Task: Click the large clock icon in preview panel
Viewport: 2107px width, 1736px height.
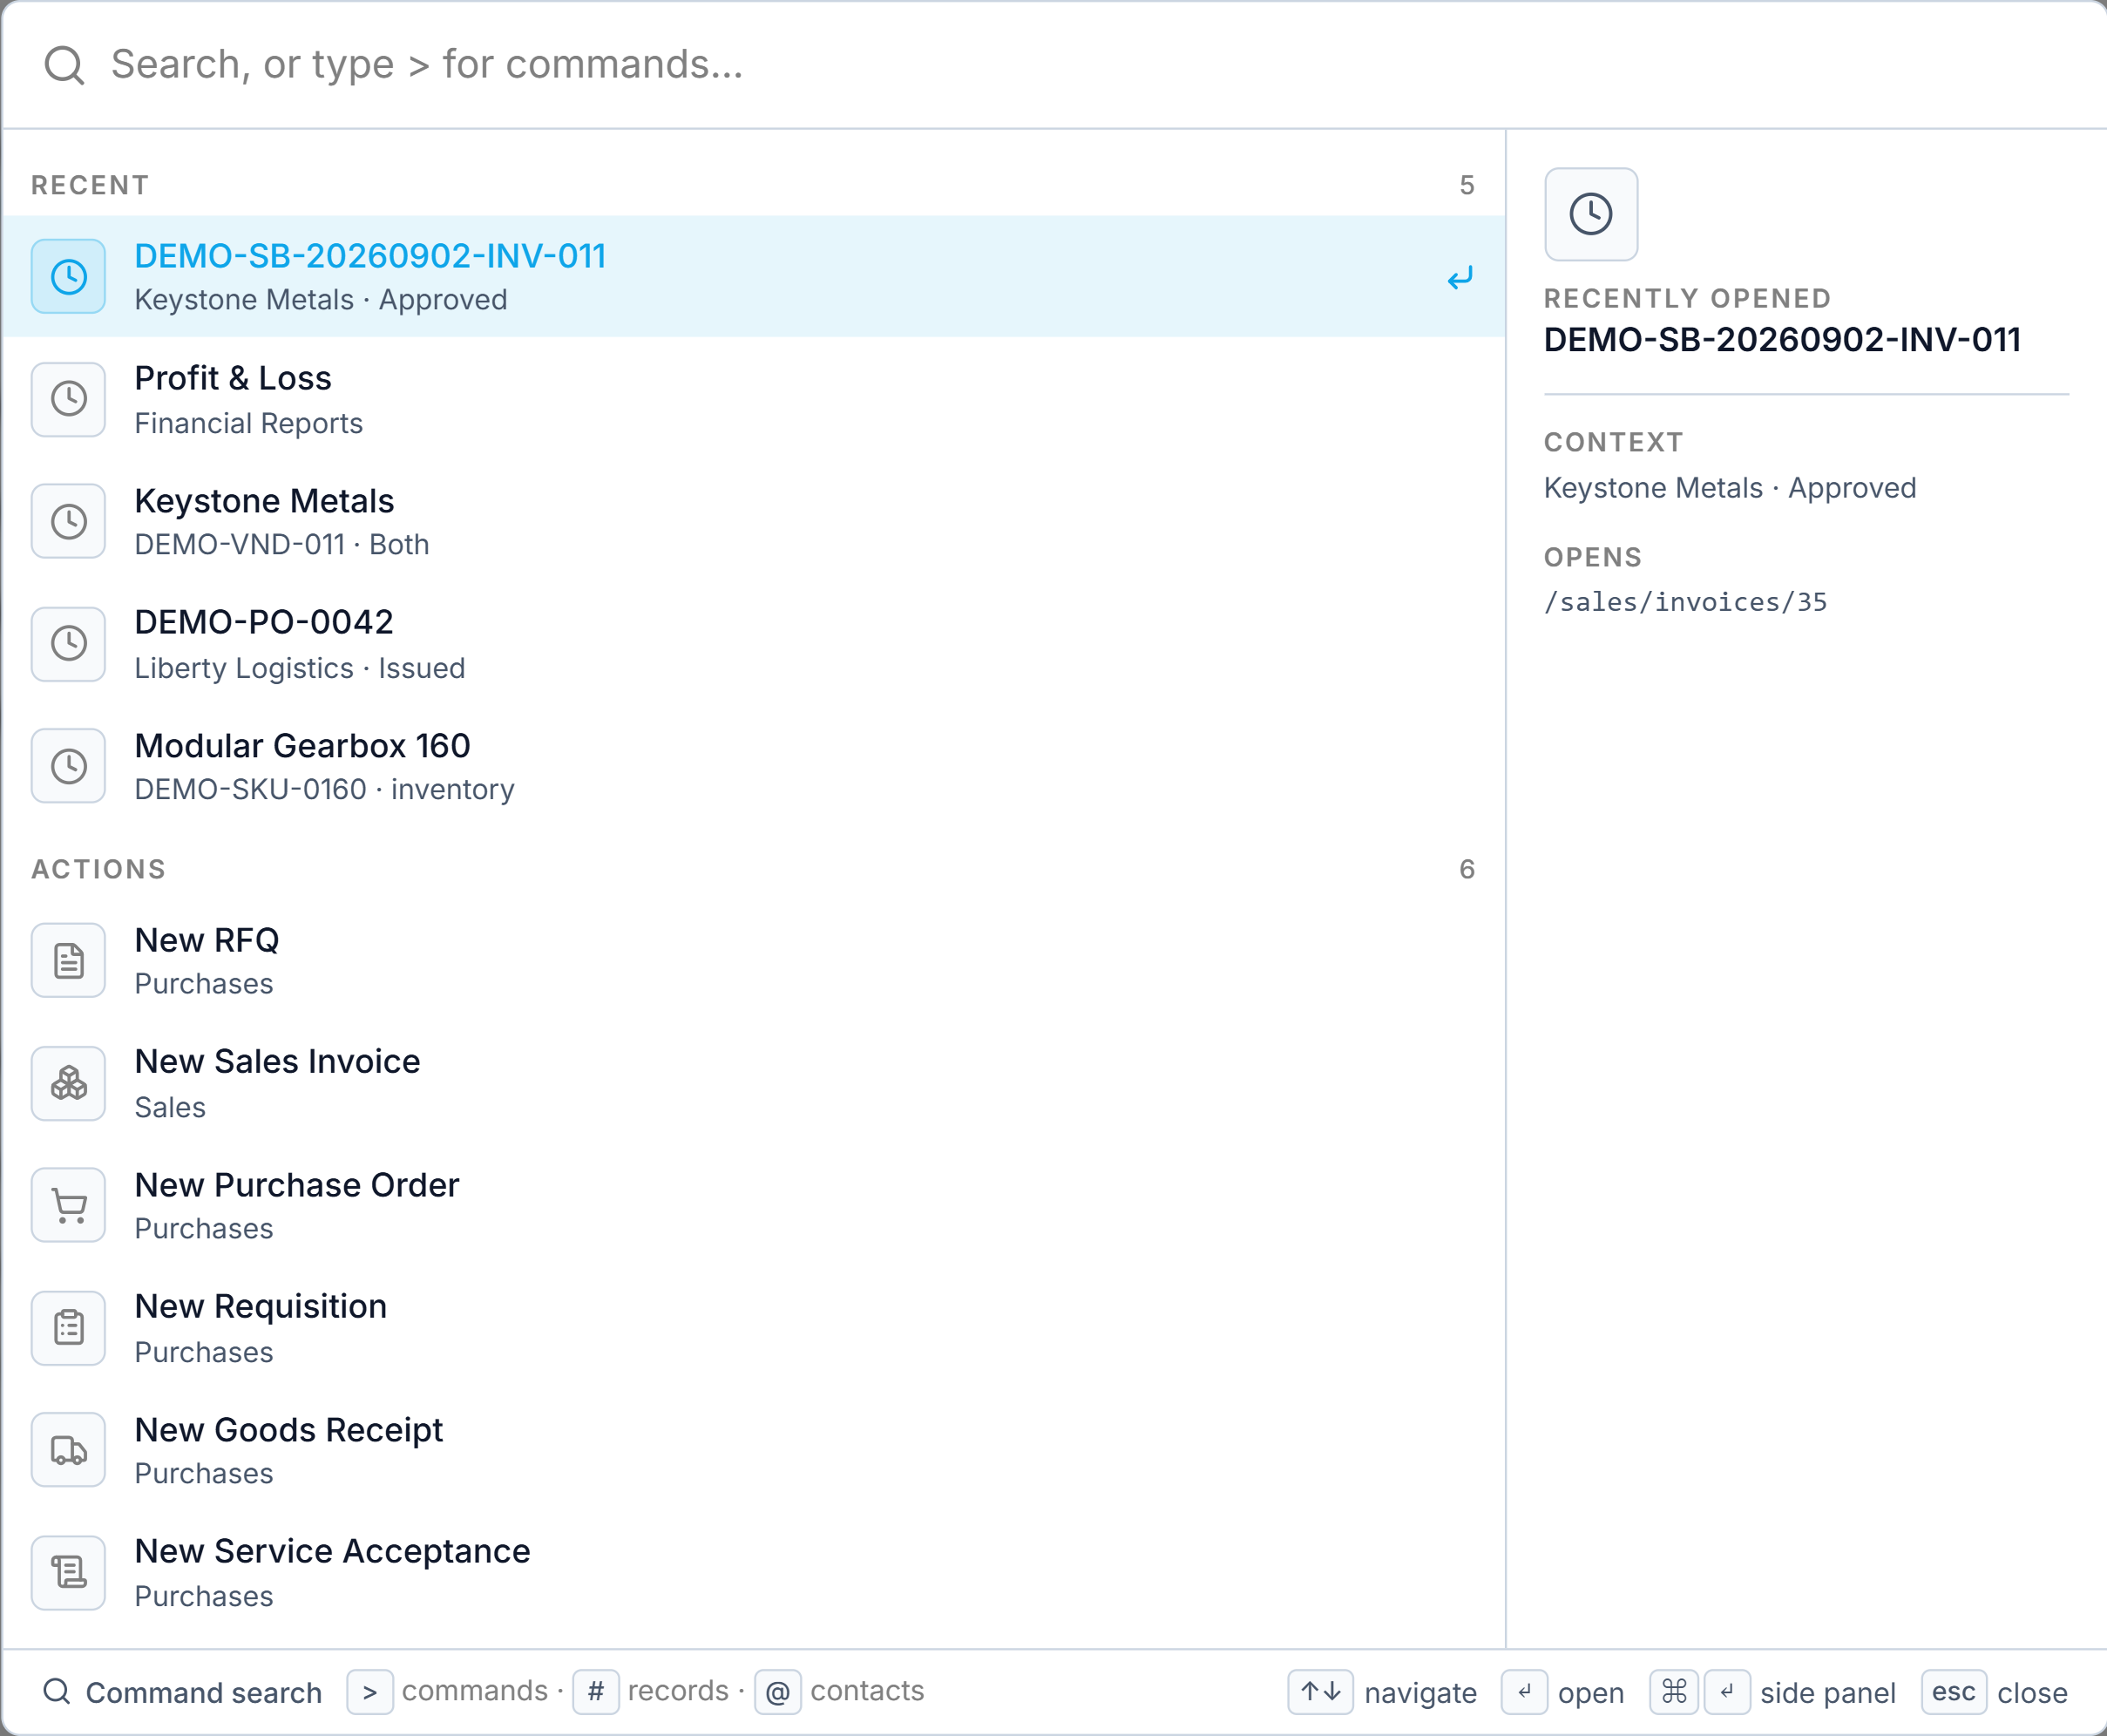Action: pyautogui.click(x=1591, y=214)
